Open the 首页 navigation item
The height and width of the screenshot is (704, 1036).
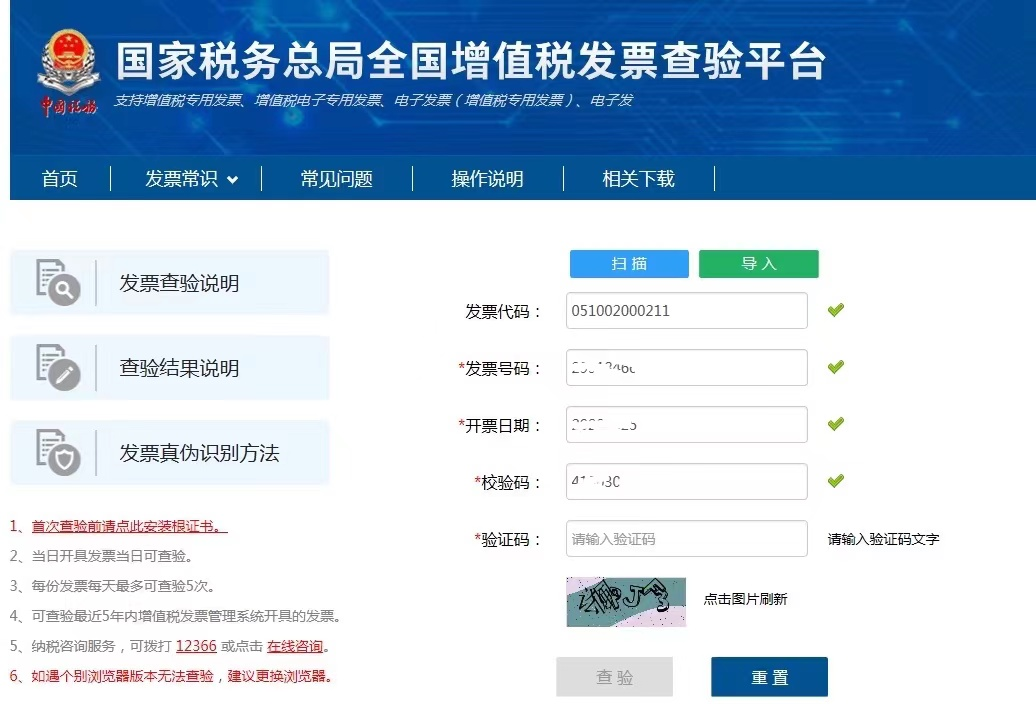point(59,179)
